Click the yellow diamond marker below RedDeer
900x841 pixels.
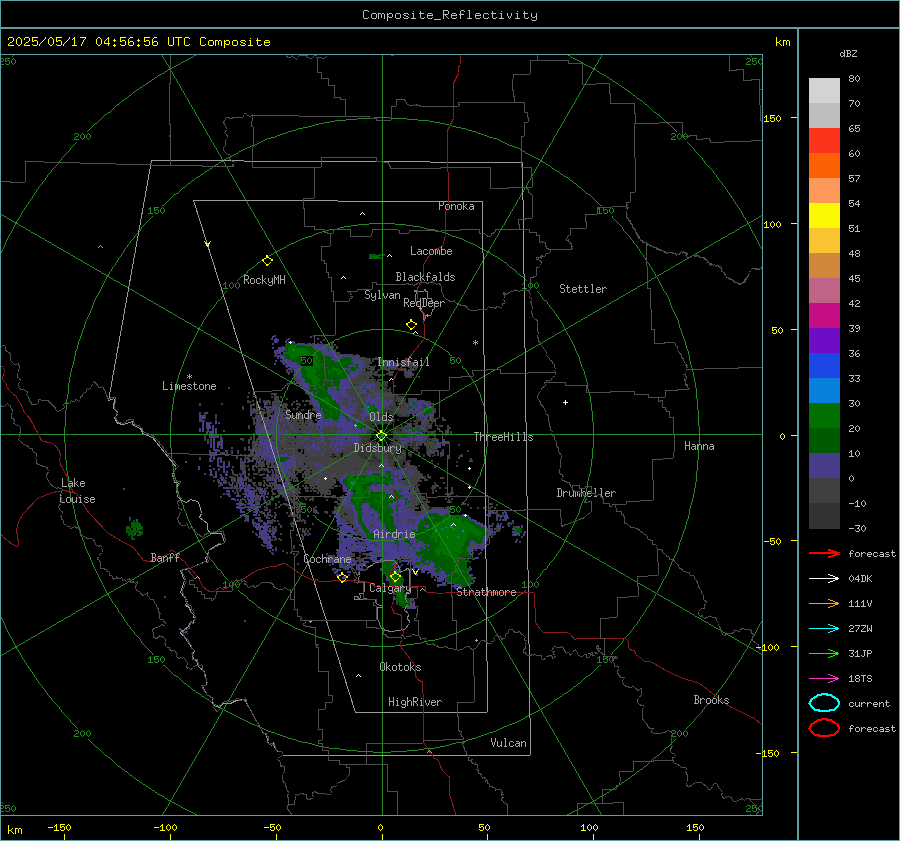click(411, 325)
